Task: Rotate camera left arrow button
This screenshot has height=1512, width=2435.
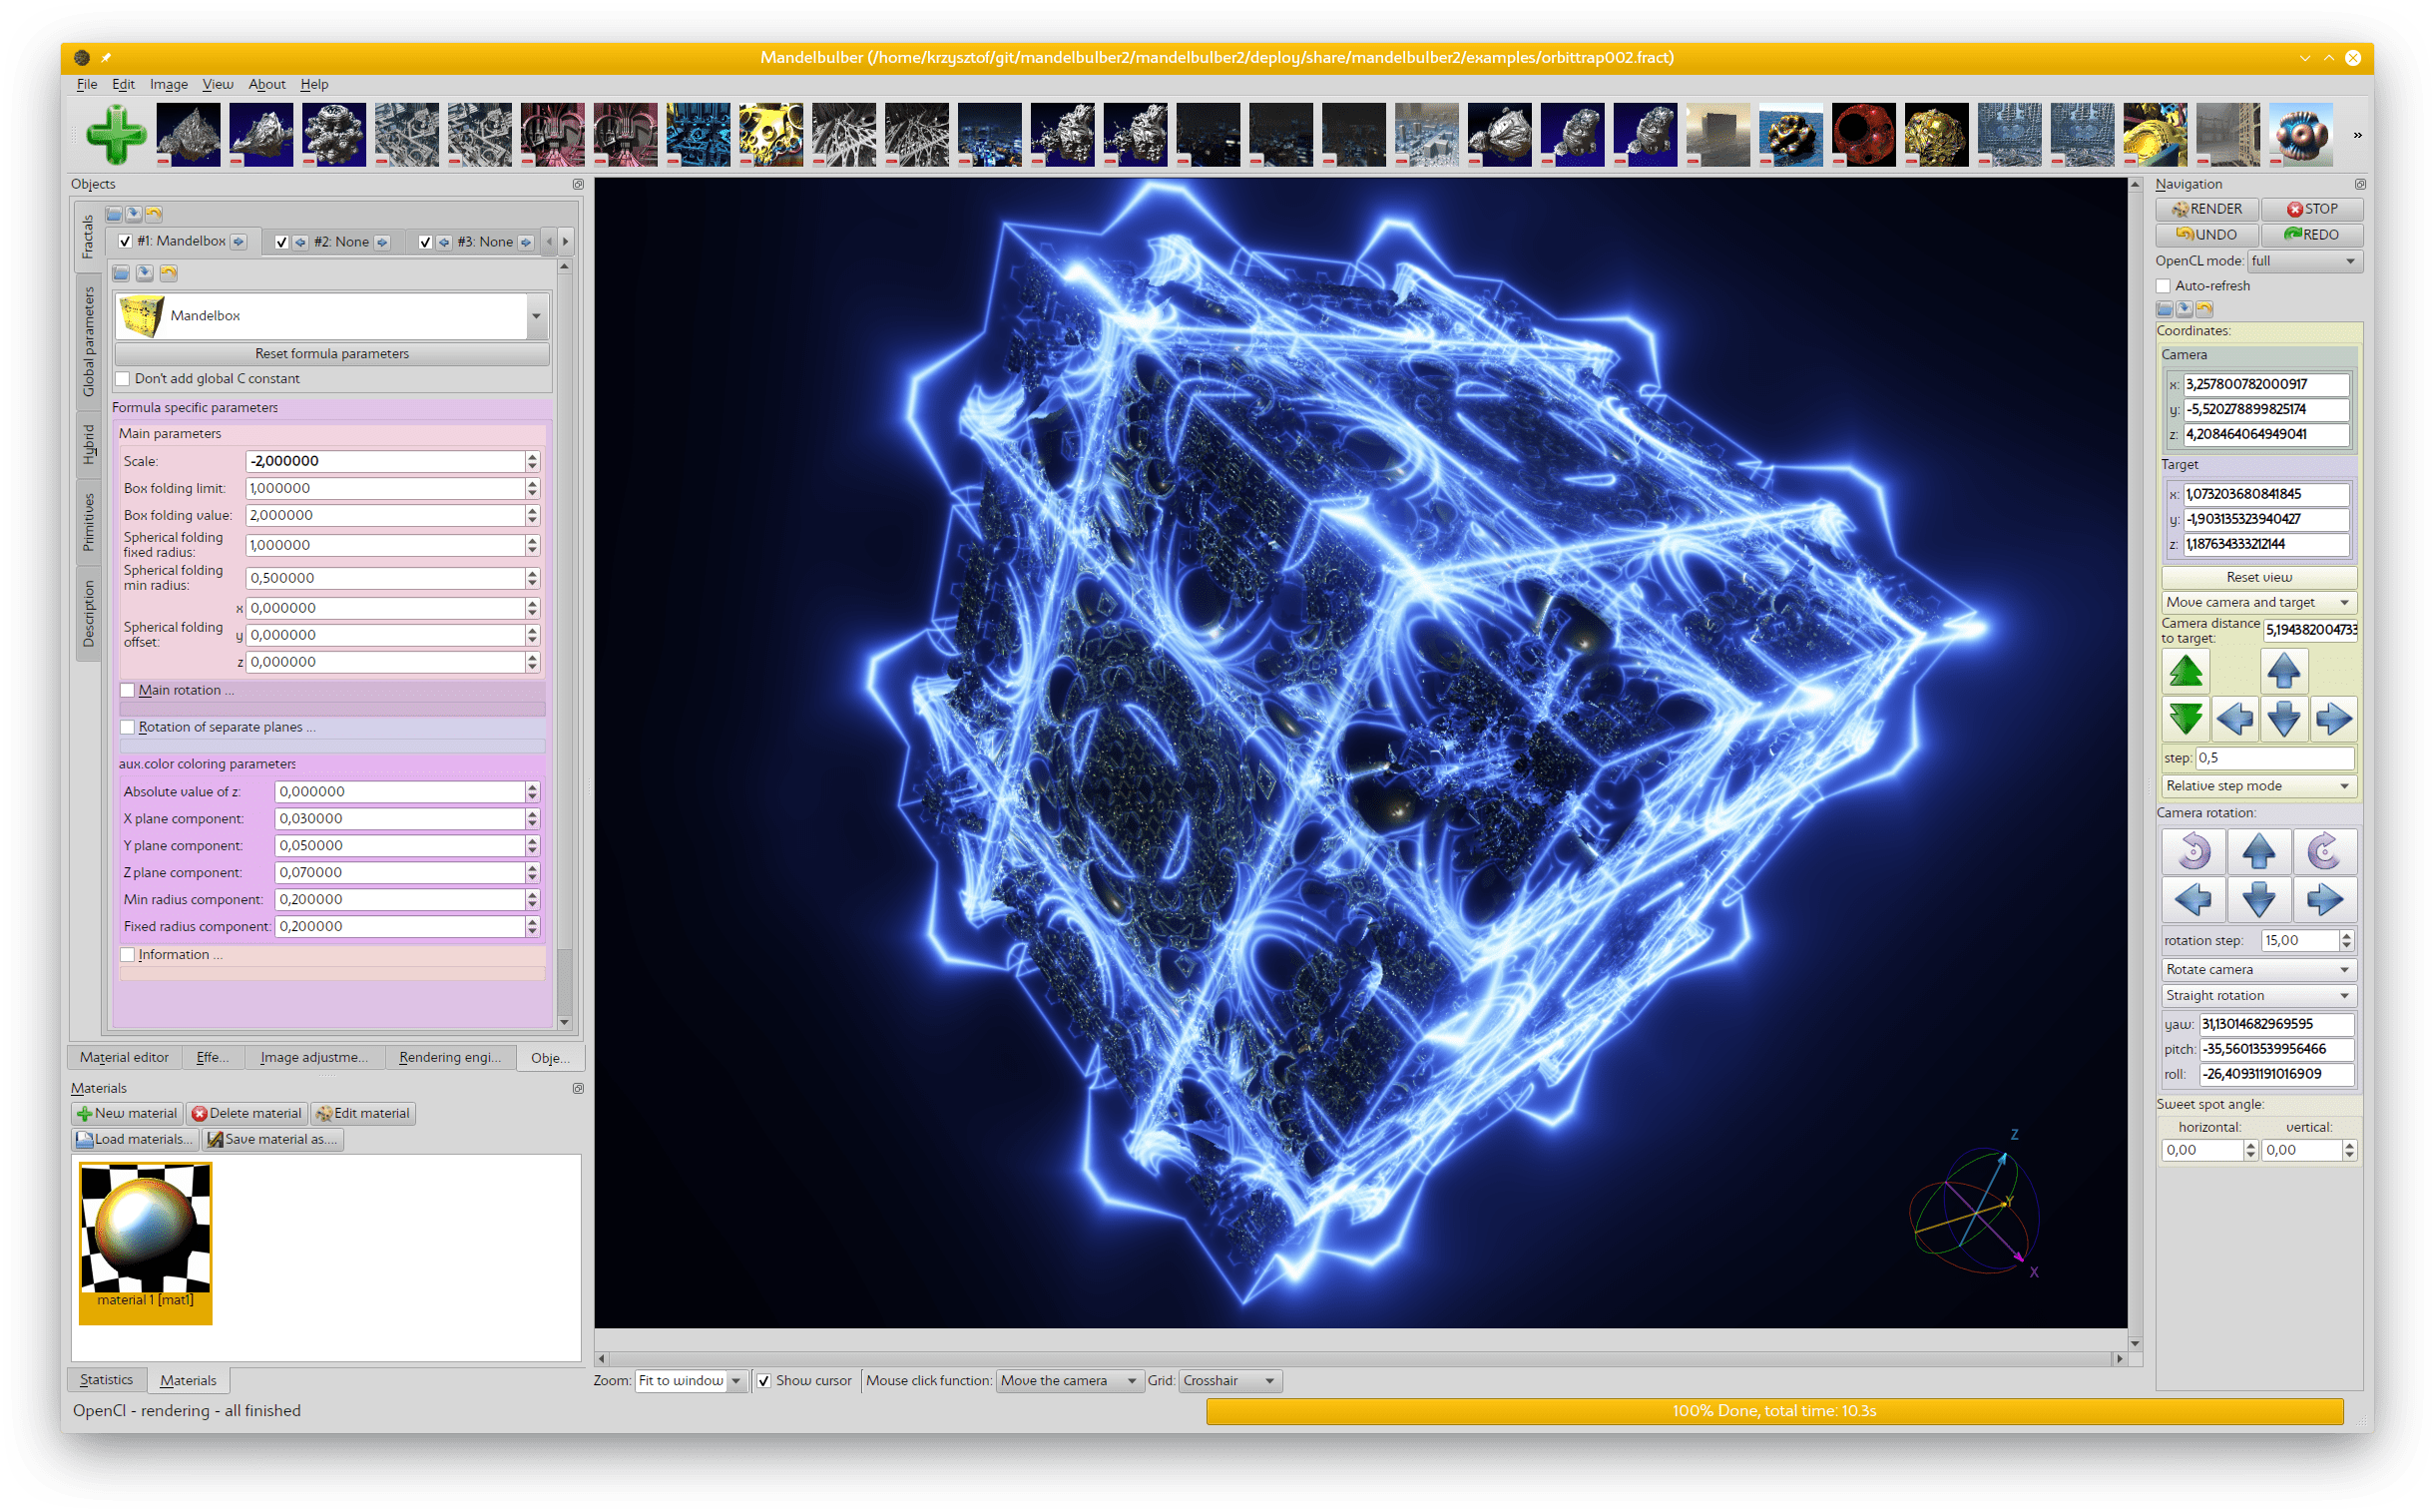Action: pyautogui.click(x=2193, y=899)
